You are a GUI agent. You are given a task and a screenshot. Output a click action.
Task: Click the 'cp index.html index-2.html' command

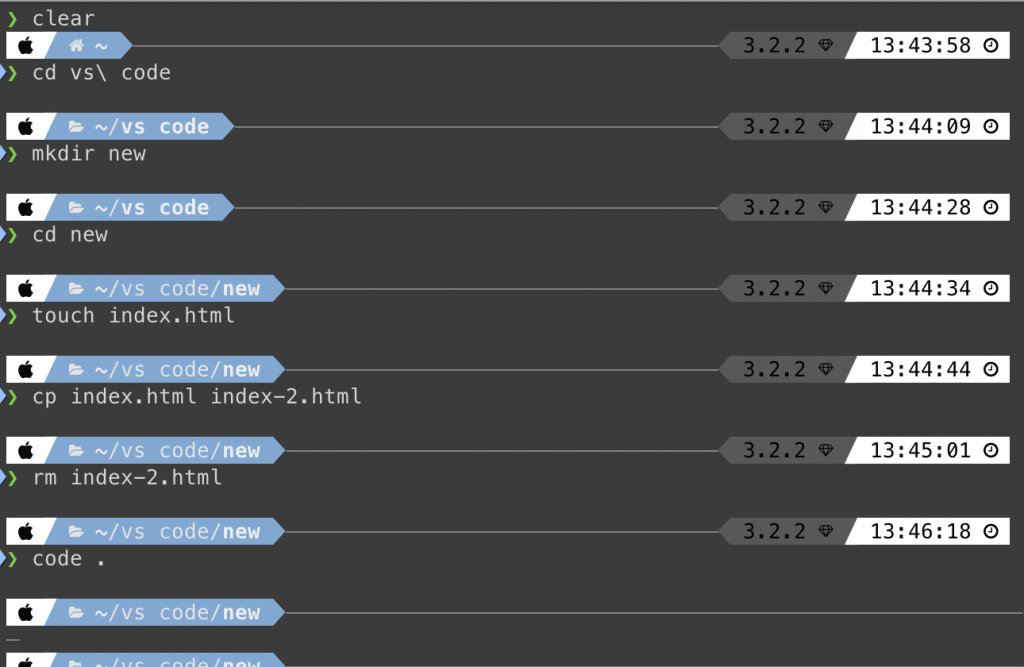197,397
